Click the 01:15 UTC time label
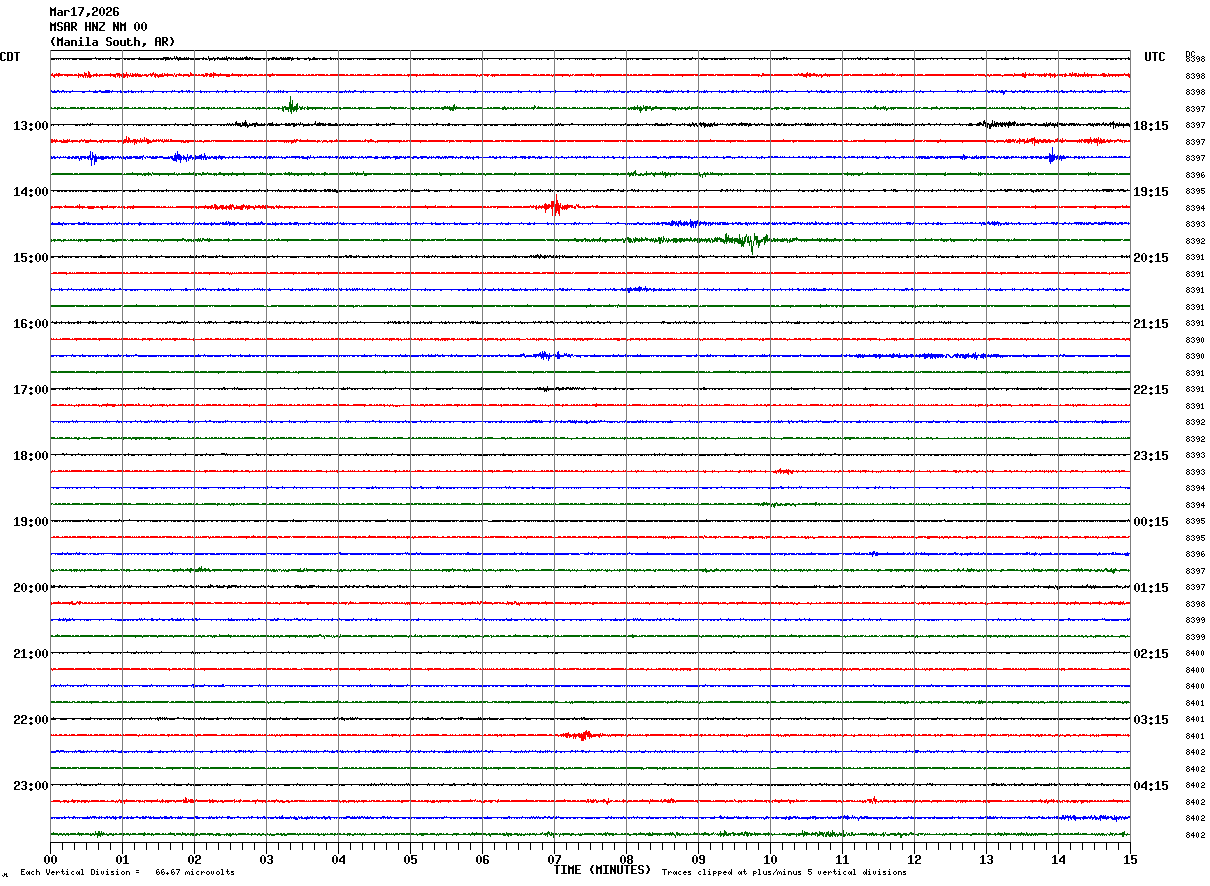This screenshot has height=886, width=1210. (x=1151, y=588)
